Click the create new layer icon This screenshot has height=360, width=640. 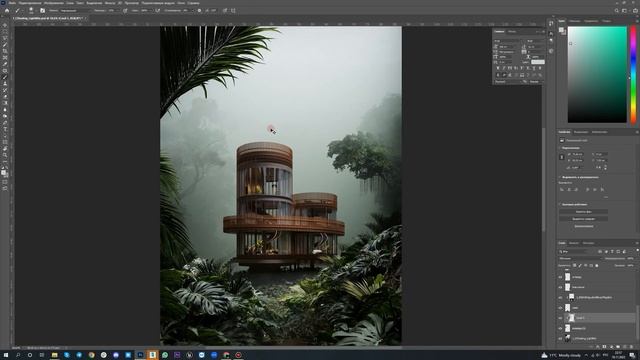(624, 347)
